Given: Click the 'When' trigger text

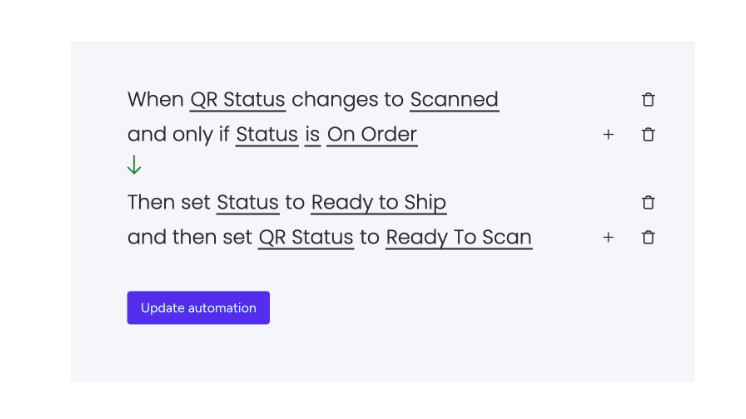Looking at the screenshot, I should point(156,100).
